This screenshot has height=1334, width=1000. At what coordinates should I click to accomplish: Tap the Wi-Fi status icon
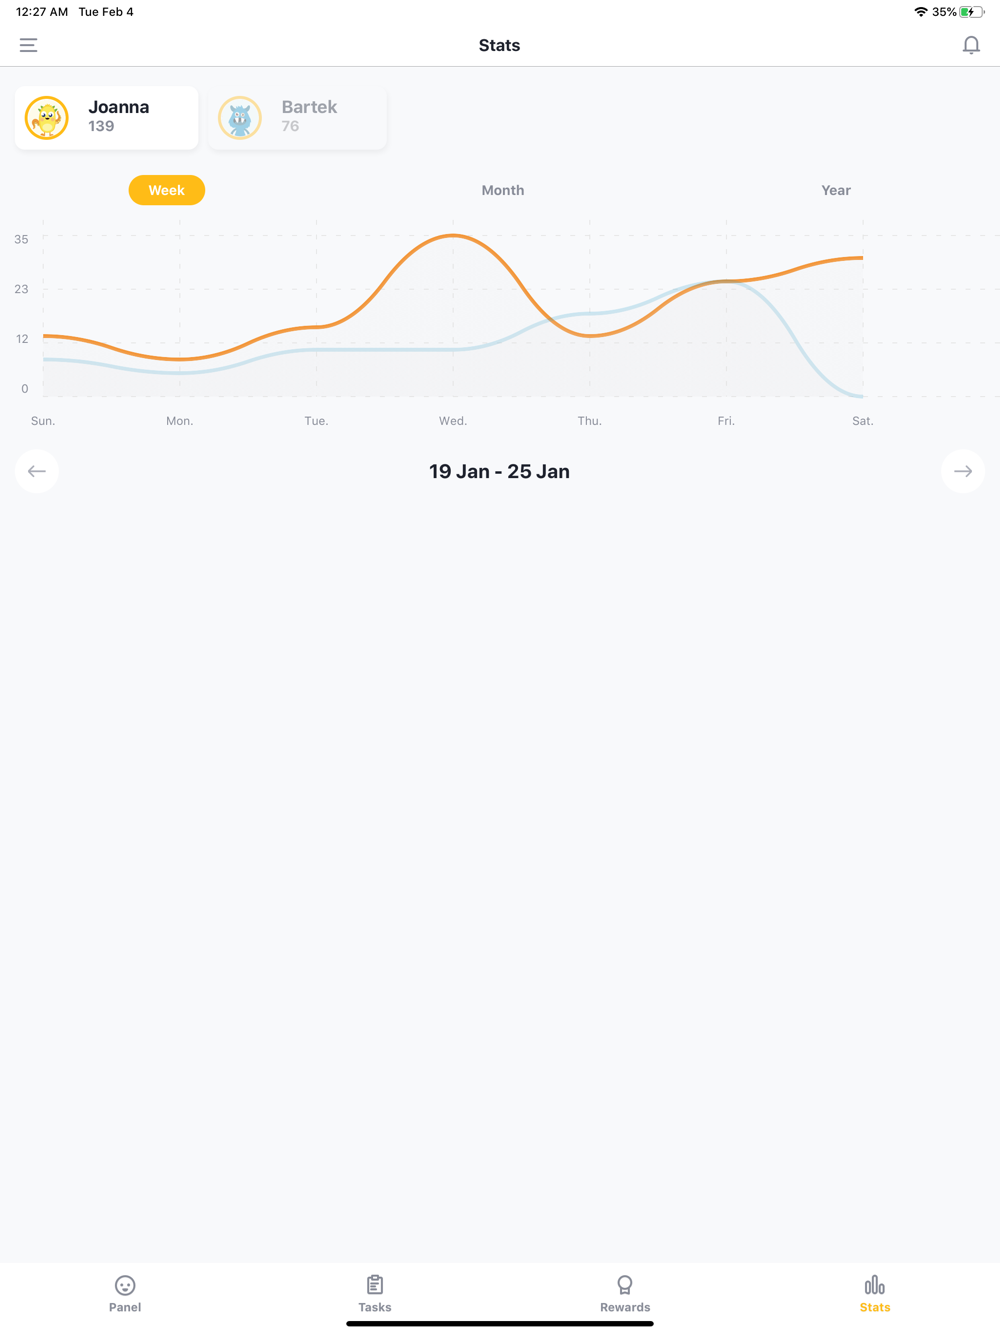(x=921, y=12)
